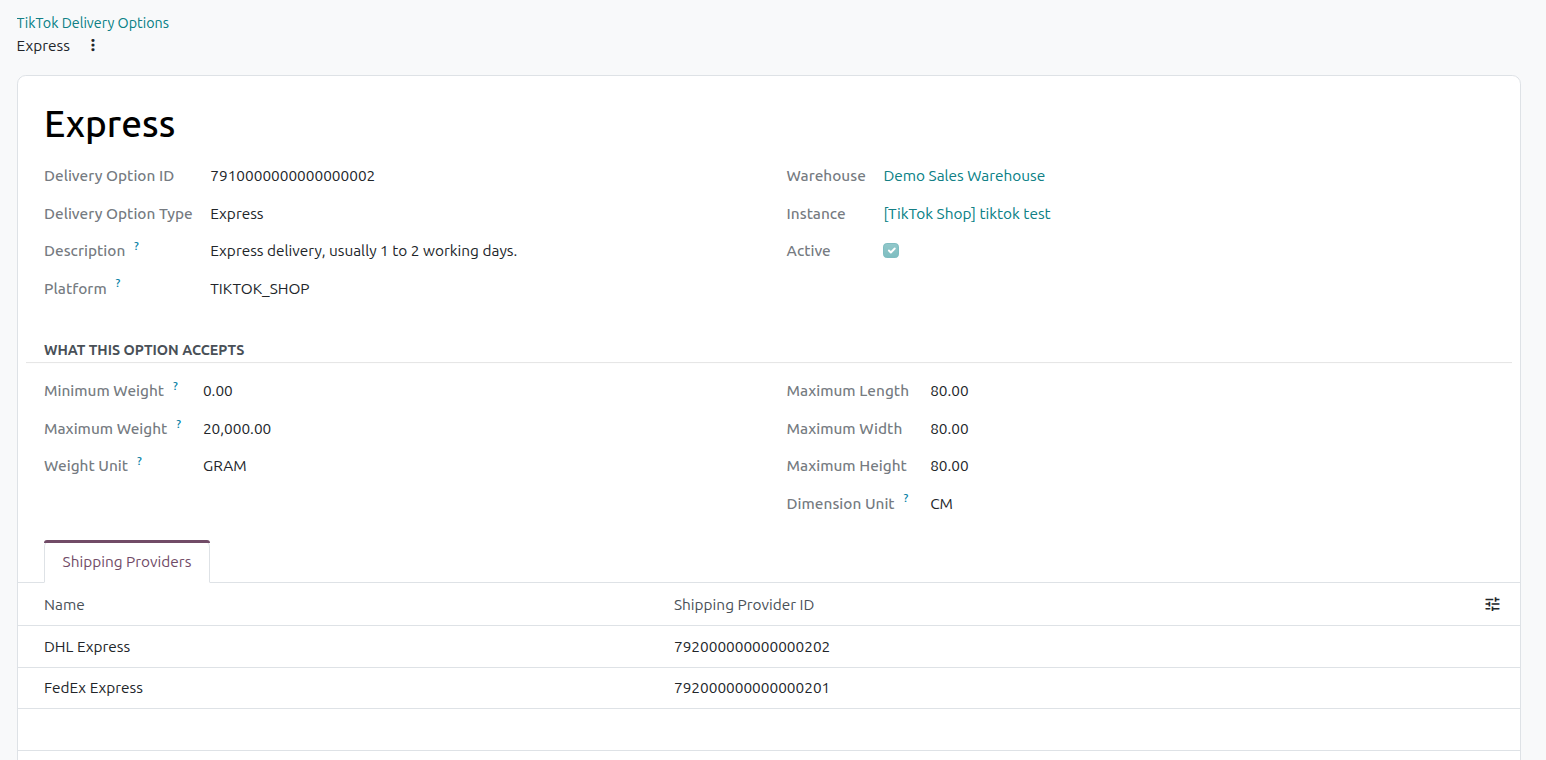Open column settings for the Shipping Providers table
Viewport: 1546px width, 760px height.
tap(1492, 604)
